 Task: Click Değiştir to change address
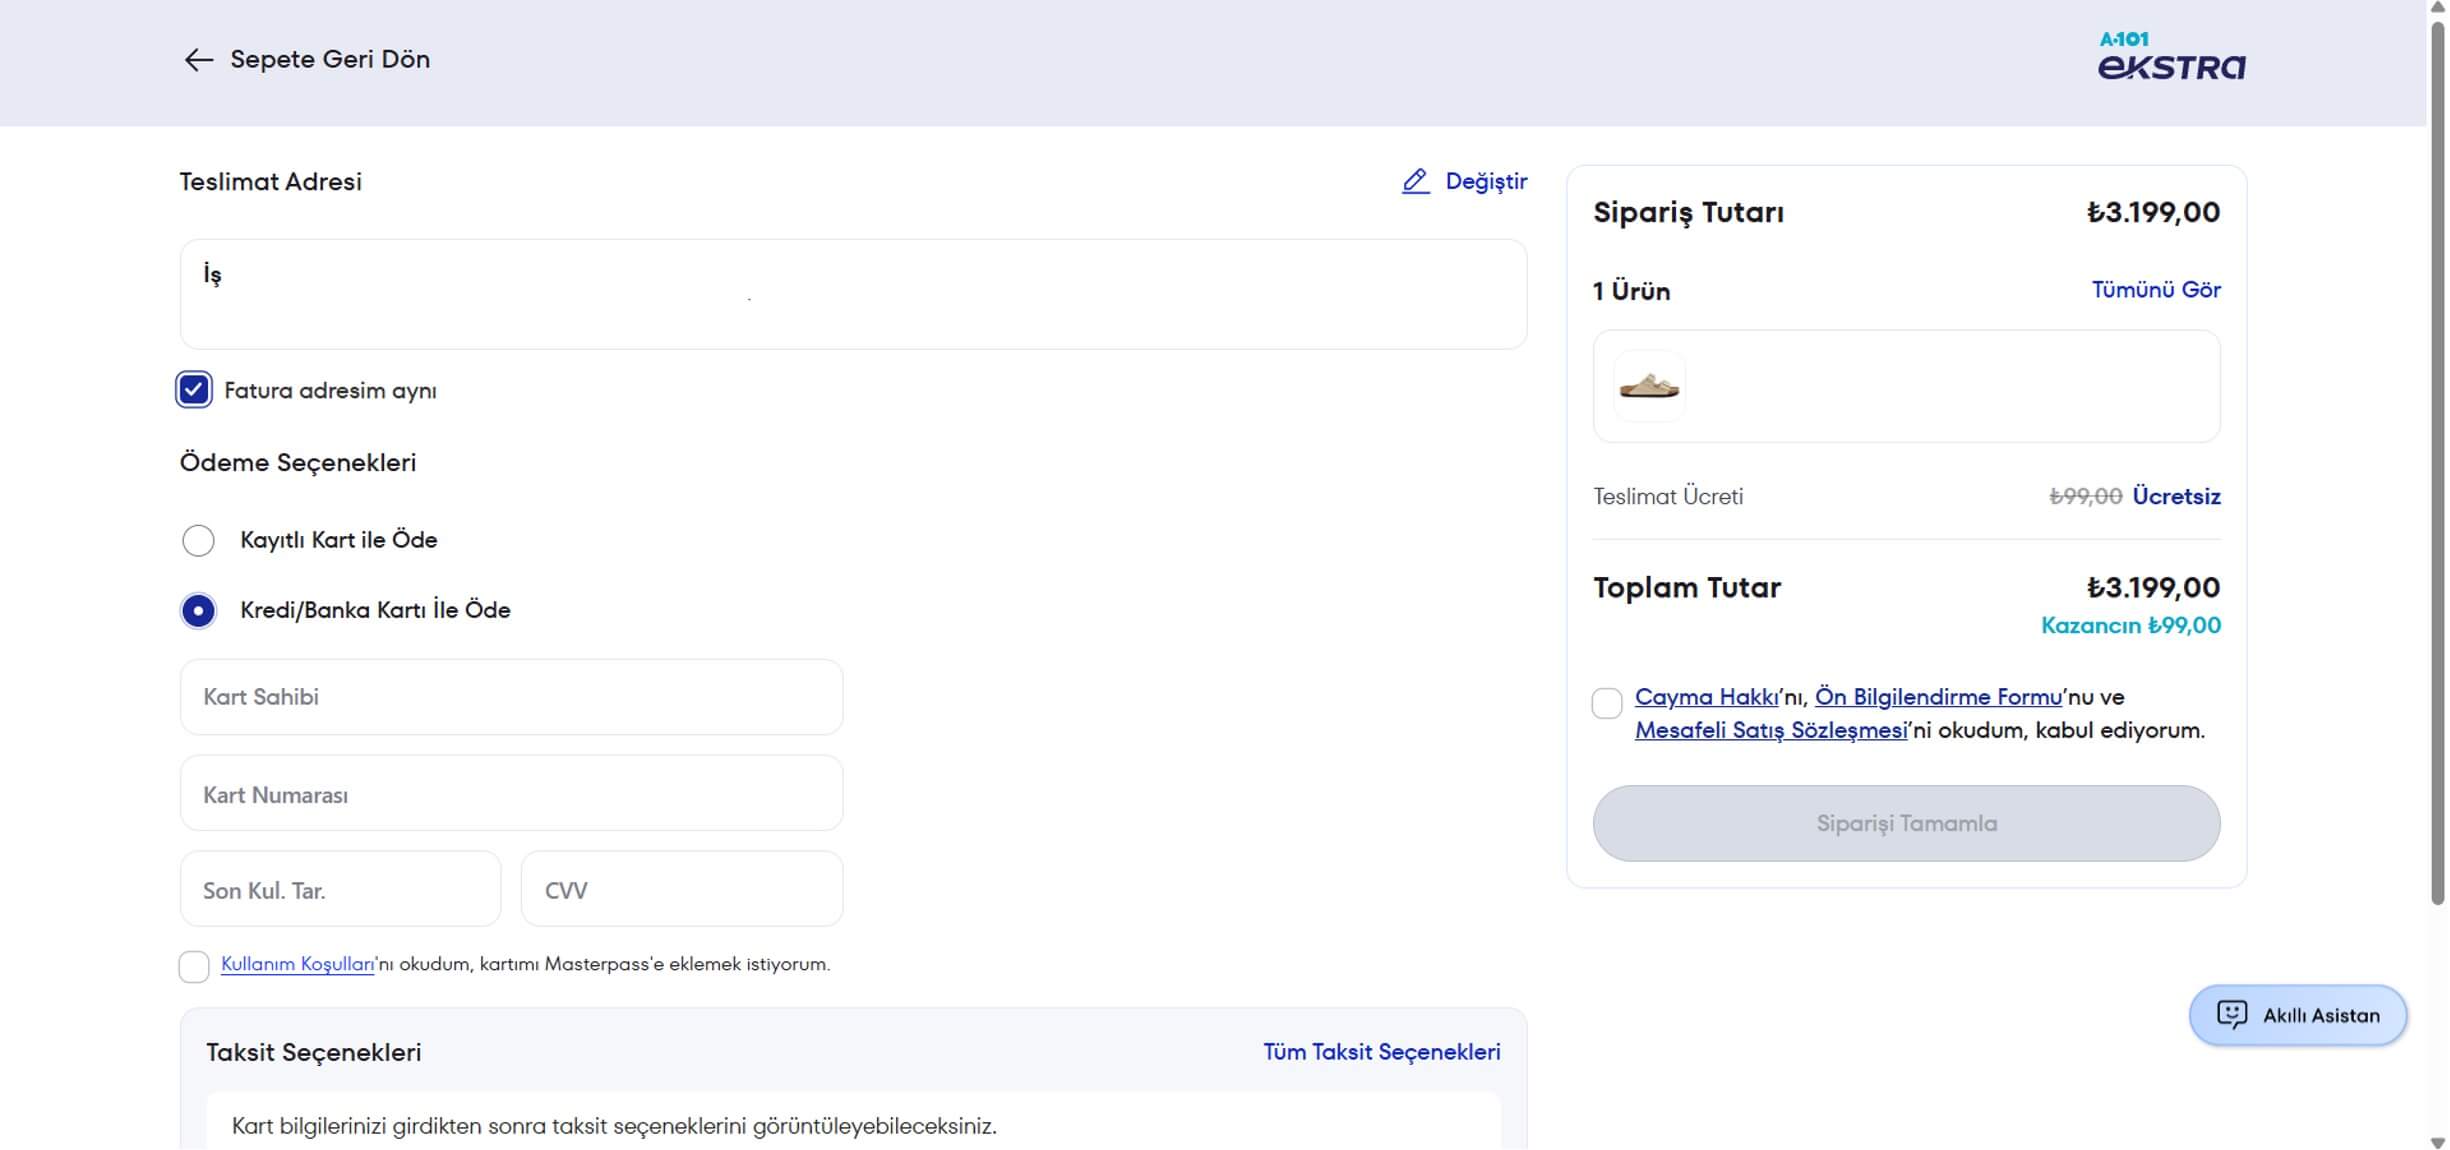tap(1485, 181)
